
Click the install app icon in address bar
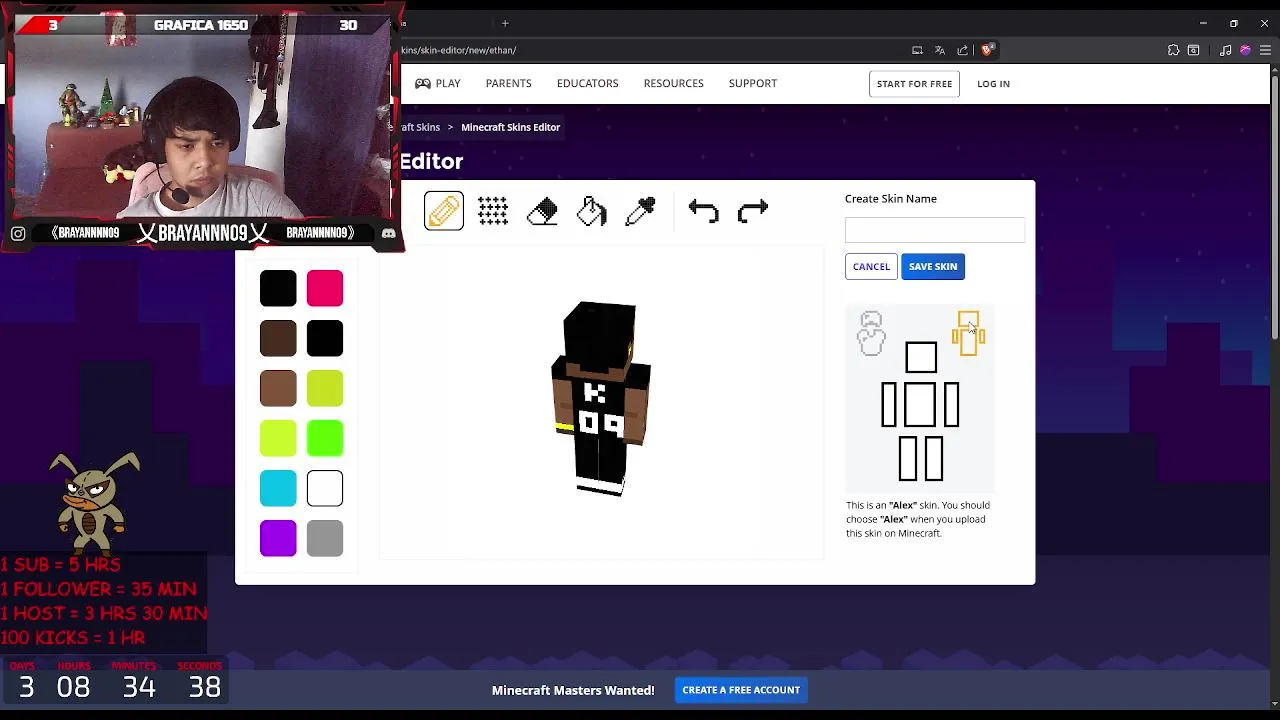917,50
